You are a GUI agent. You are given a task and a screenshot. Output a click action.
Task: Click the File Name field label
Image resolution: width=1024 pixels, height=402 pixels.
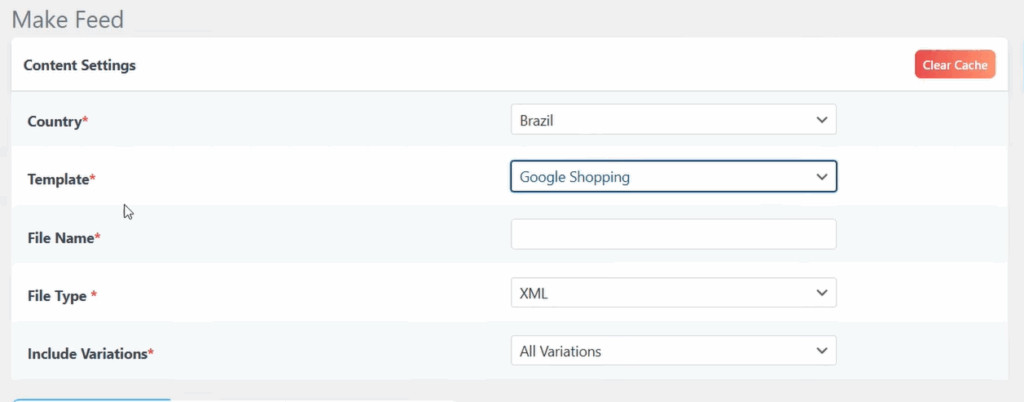(61, 238)
